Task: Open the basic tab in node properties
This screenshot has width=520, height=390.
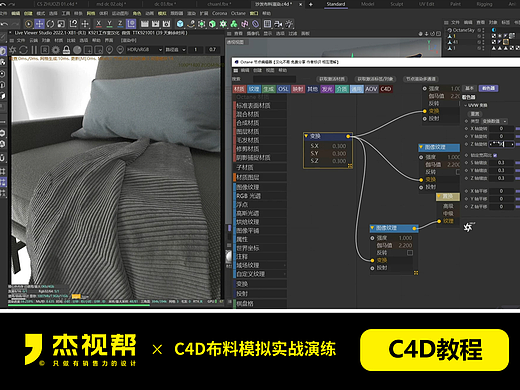Action: click(469, 88)
